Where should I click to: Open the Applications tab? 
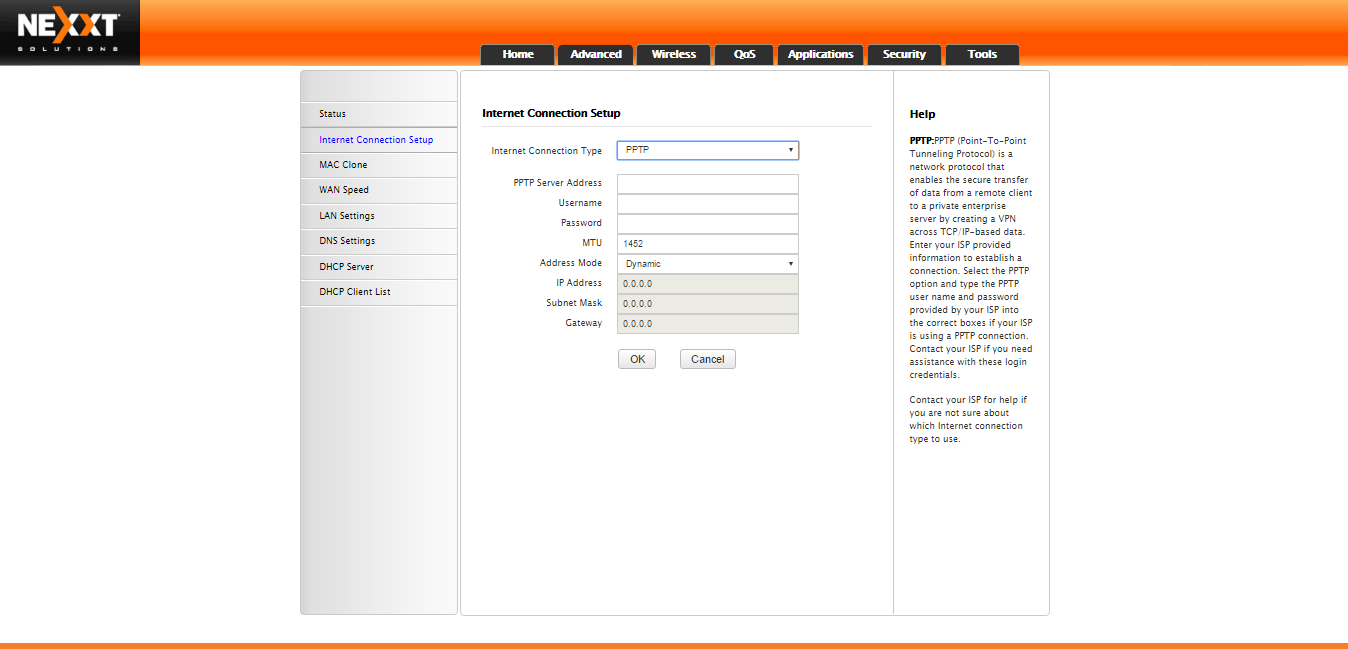click(820, 55)
